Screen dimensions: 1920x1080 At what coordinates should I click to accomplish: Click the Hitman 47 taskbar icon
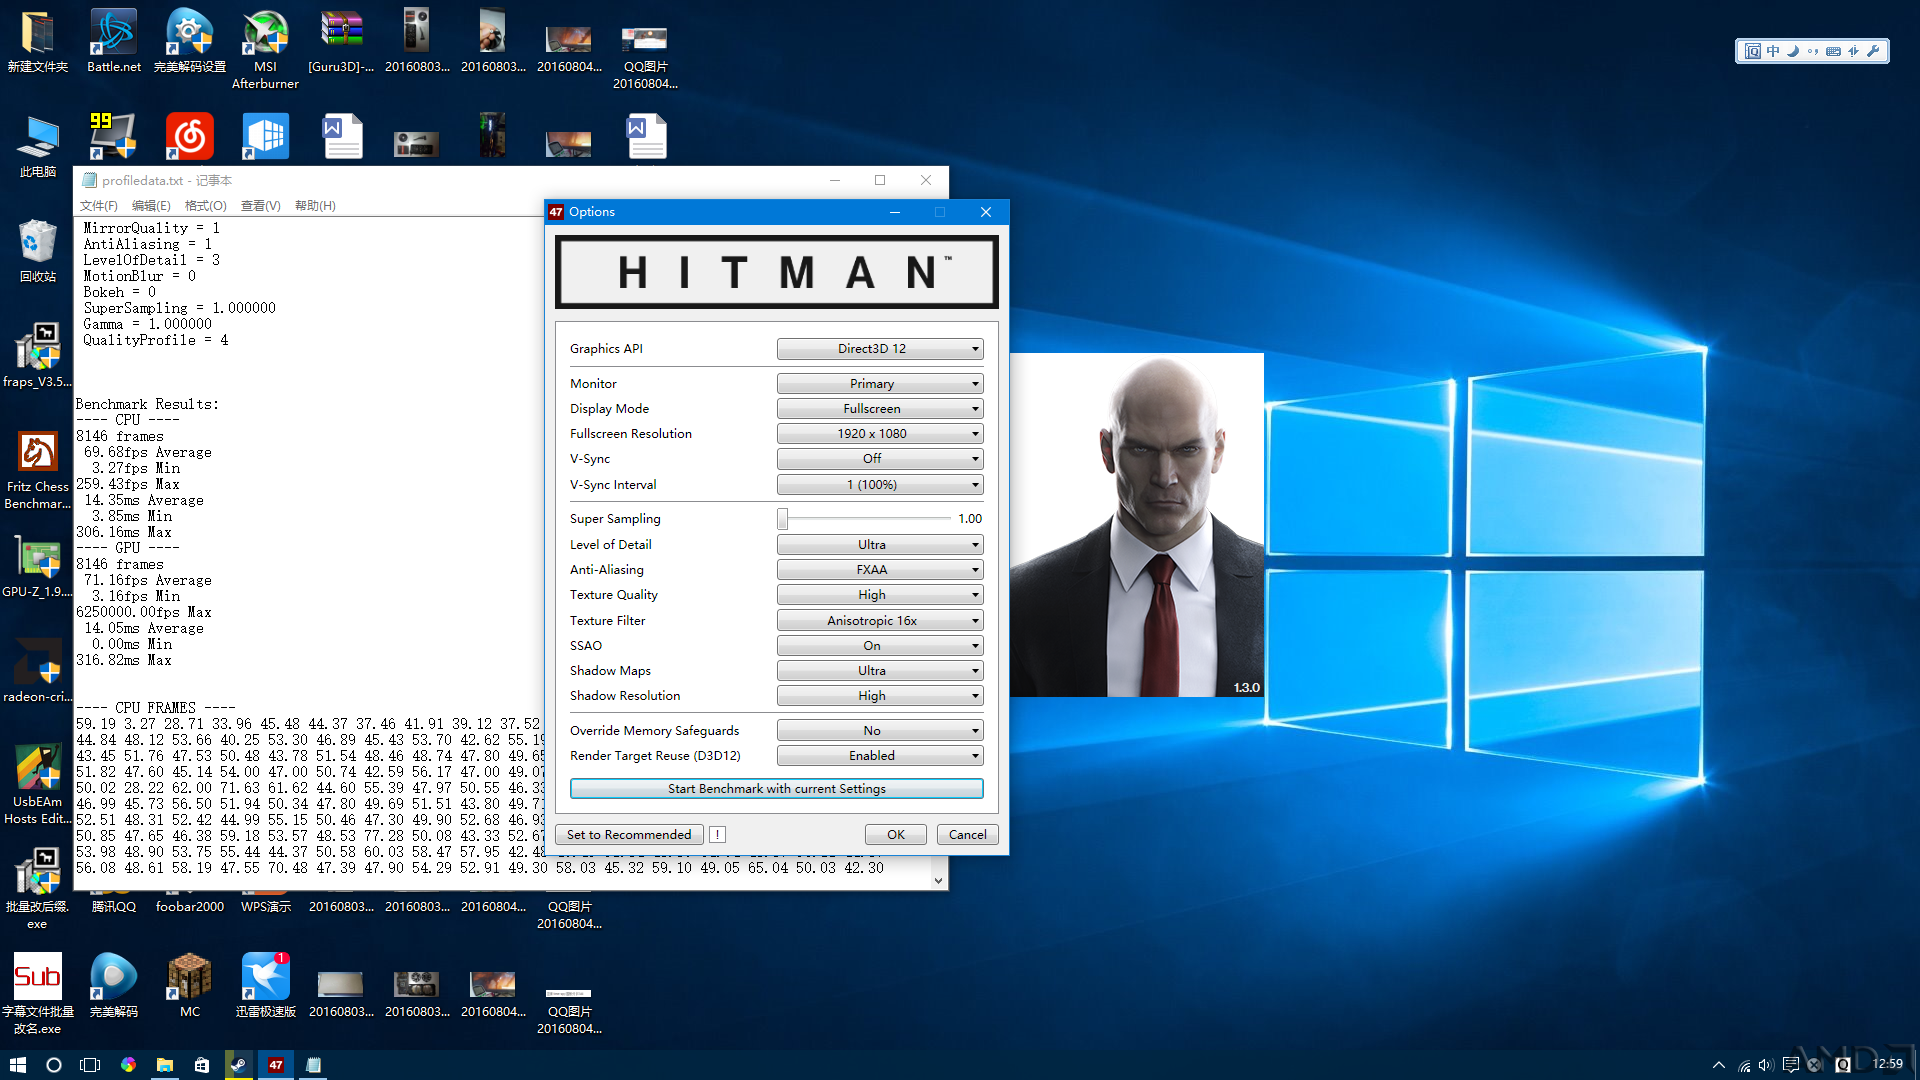click(x=275, y=1065)
